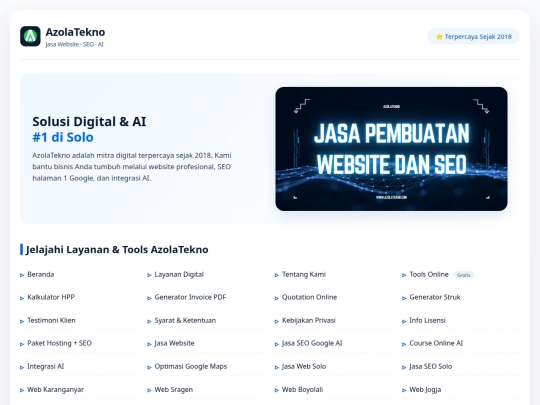The height and width of the screenshot is (405, 540).
Task: Open the Tentang Kami link
Action: click(x=304, y=274)
